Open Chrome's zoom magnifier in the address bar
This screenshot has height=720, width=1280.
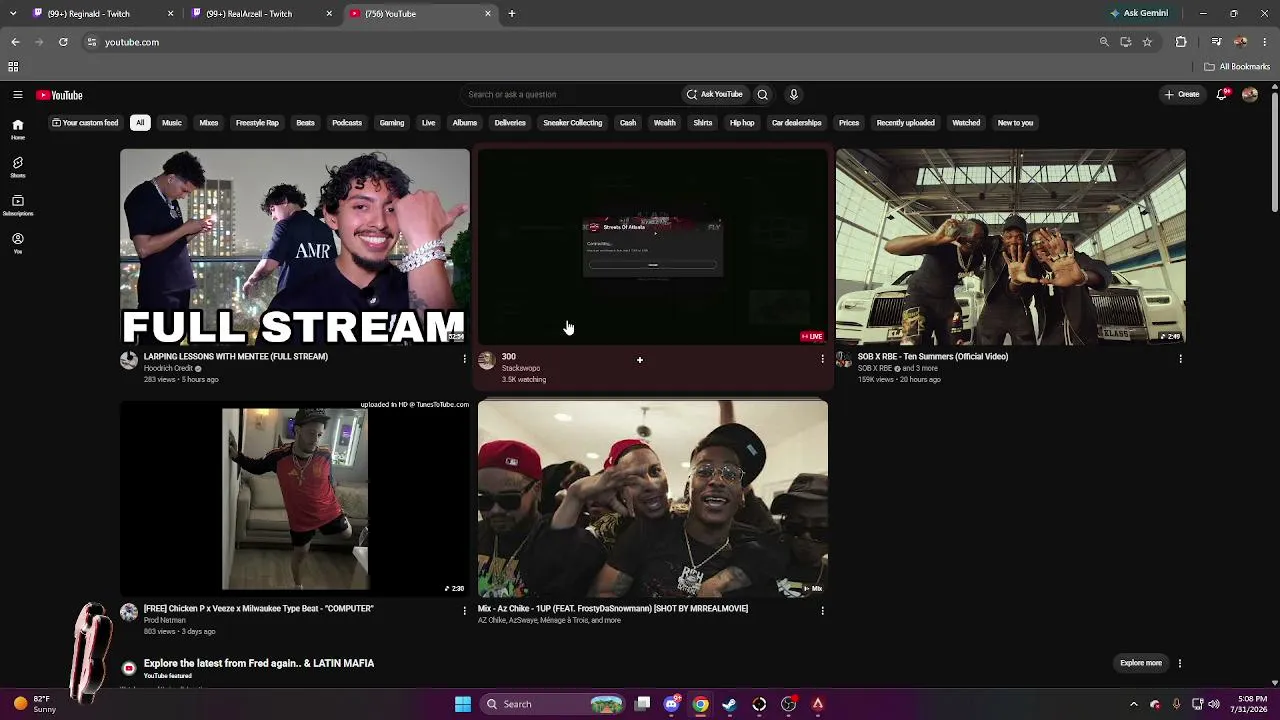point(1104,42)
